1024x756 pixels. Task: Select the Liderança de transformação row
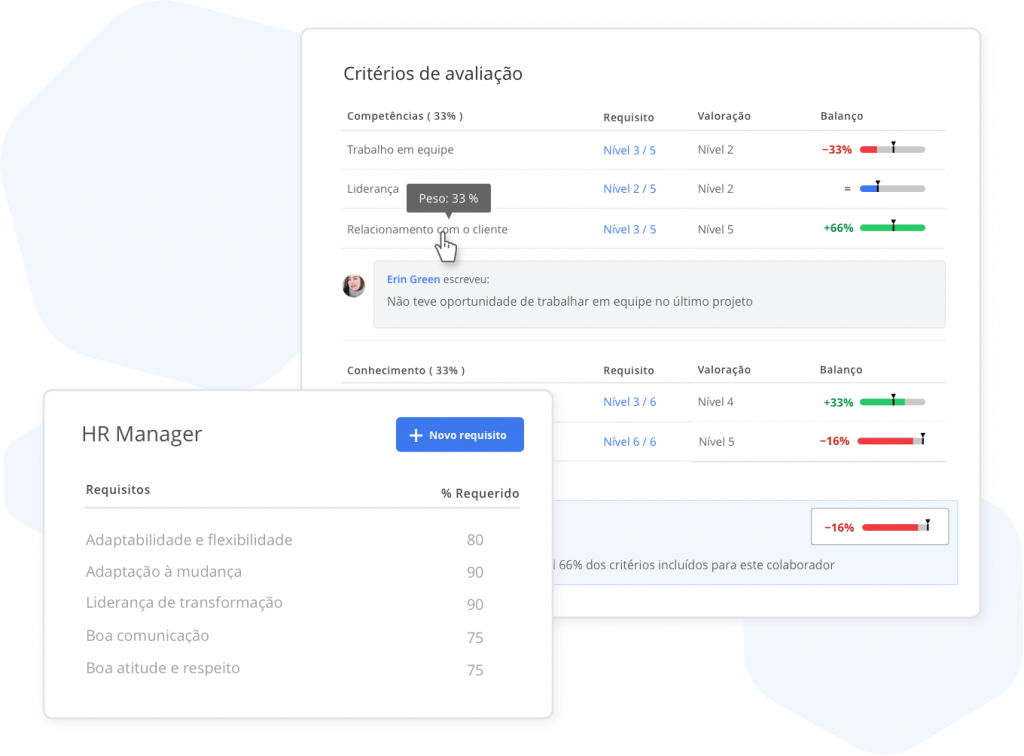pos(184,603)
